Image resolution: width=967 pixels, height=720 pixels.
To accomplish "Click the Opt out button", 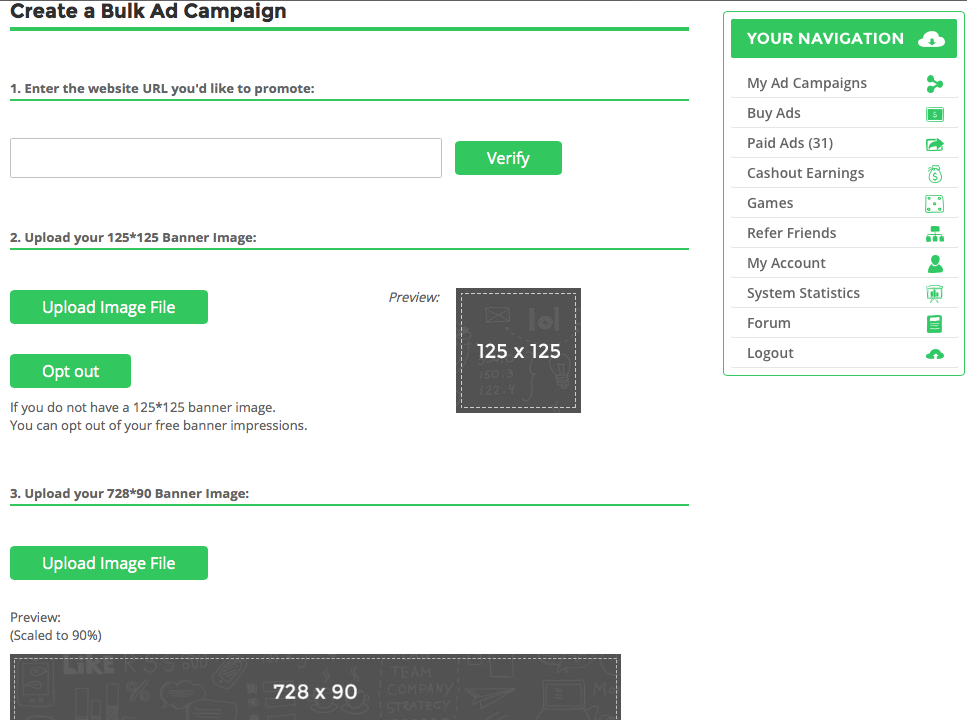I will [70, 371].
